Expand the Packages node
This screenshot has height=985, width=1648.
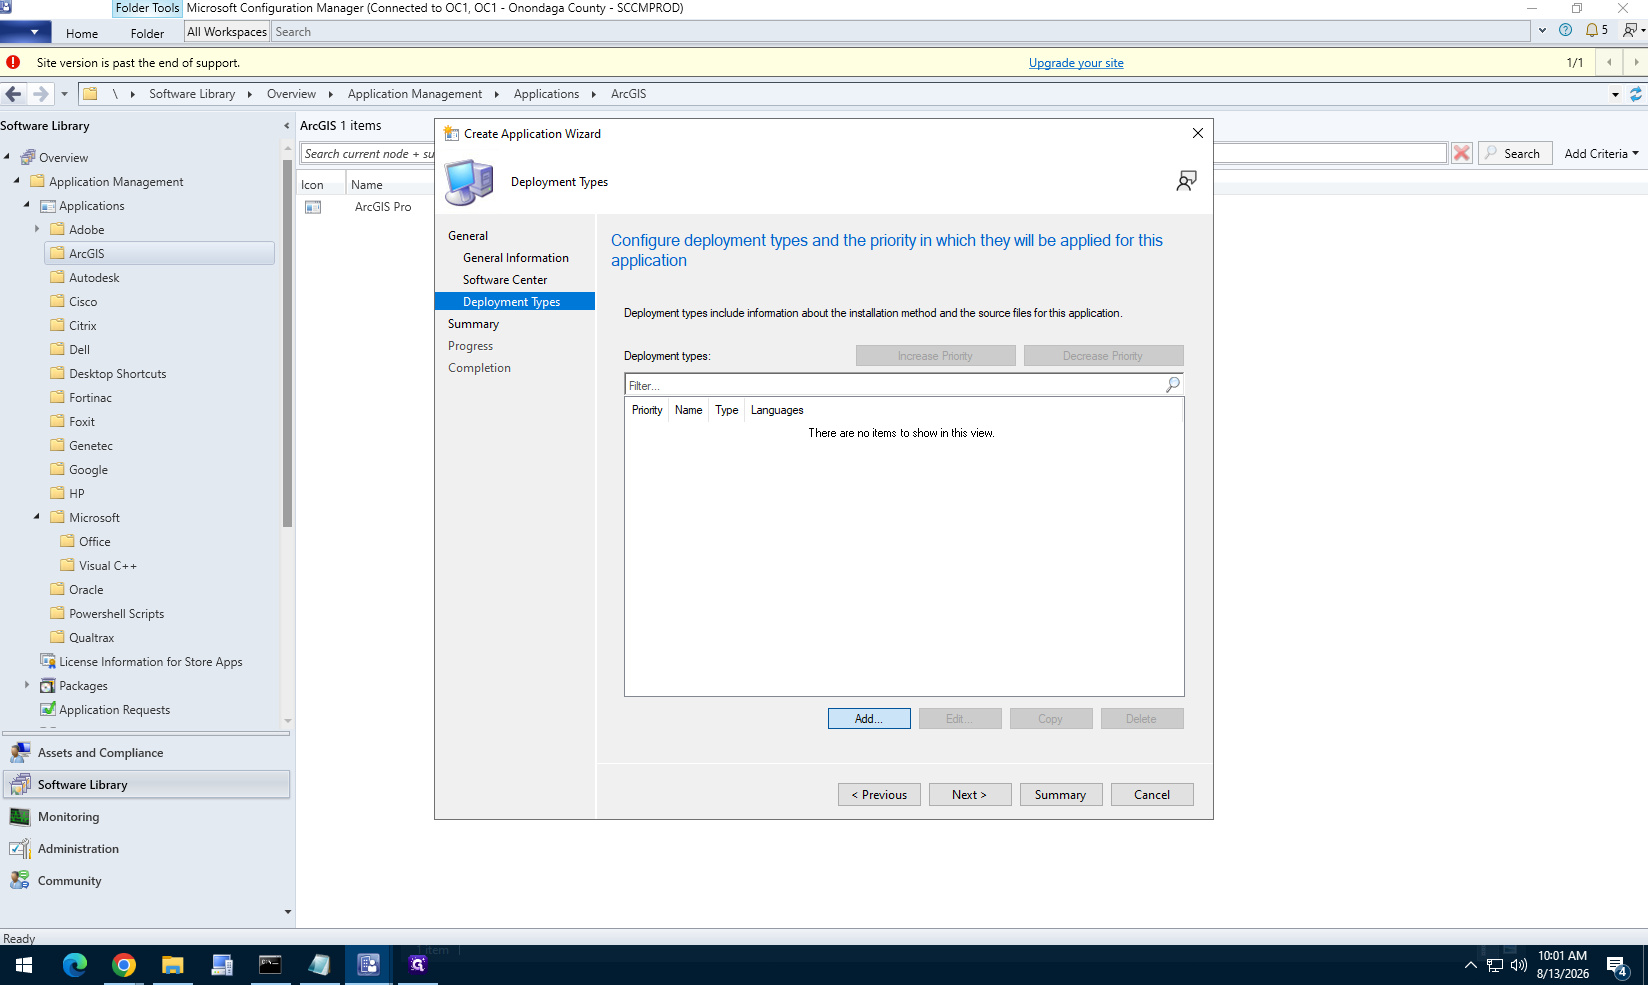[x=27, y=685]
